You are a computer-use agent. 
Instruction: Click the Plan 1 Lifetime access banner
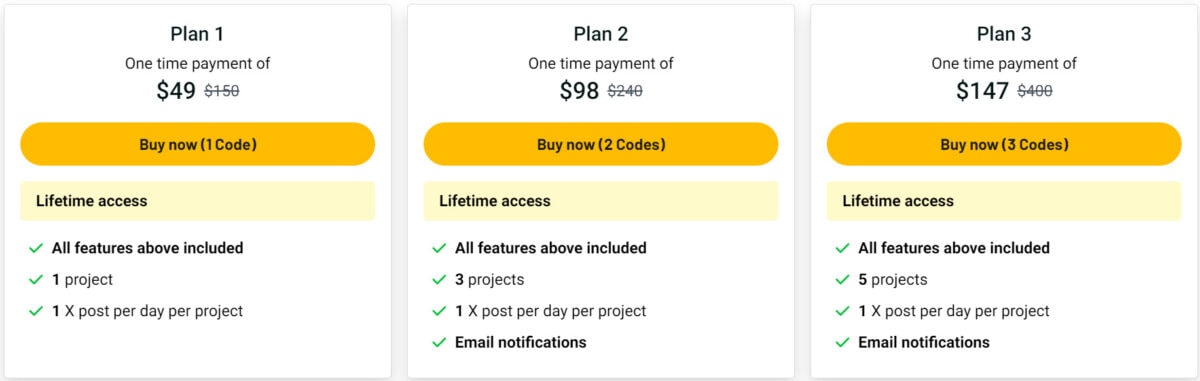coord(197,201)
